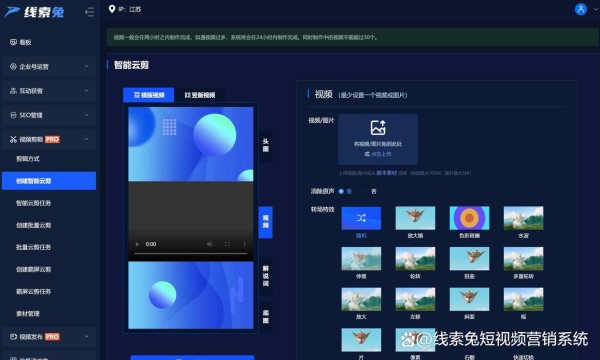Play the preview video
Screen dimensions: 600x360
(137, 244)
